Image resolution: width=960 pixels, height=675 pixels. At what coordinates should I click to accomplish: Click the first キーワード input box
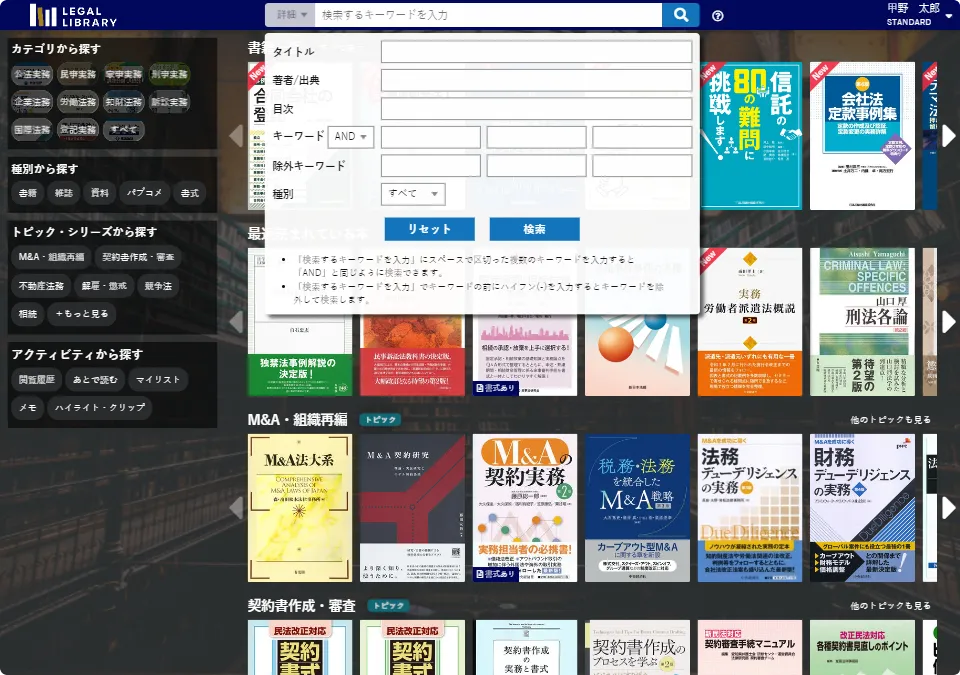pyautogui.click(x=430, y=137)
